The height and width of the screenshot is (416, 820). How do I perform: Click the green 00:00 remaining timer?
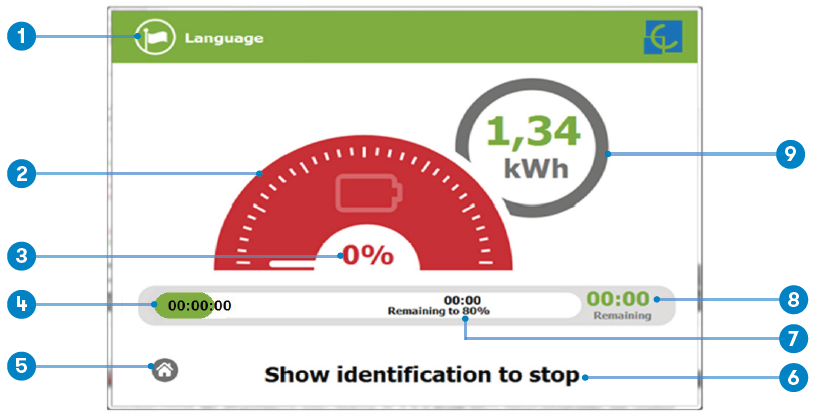[618, 298]
